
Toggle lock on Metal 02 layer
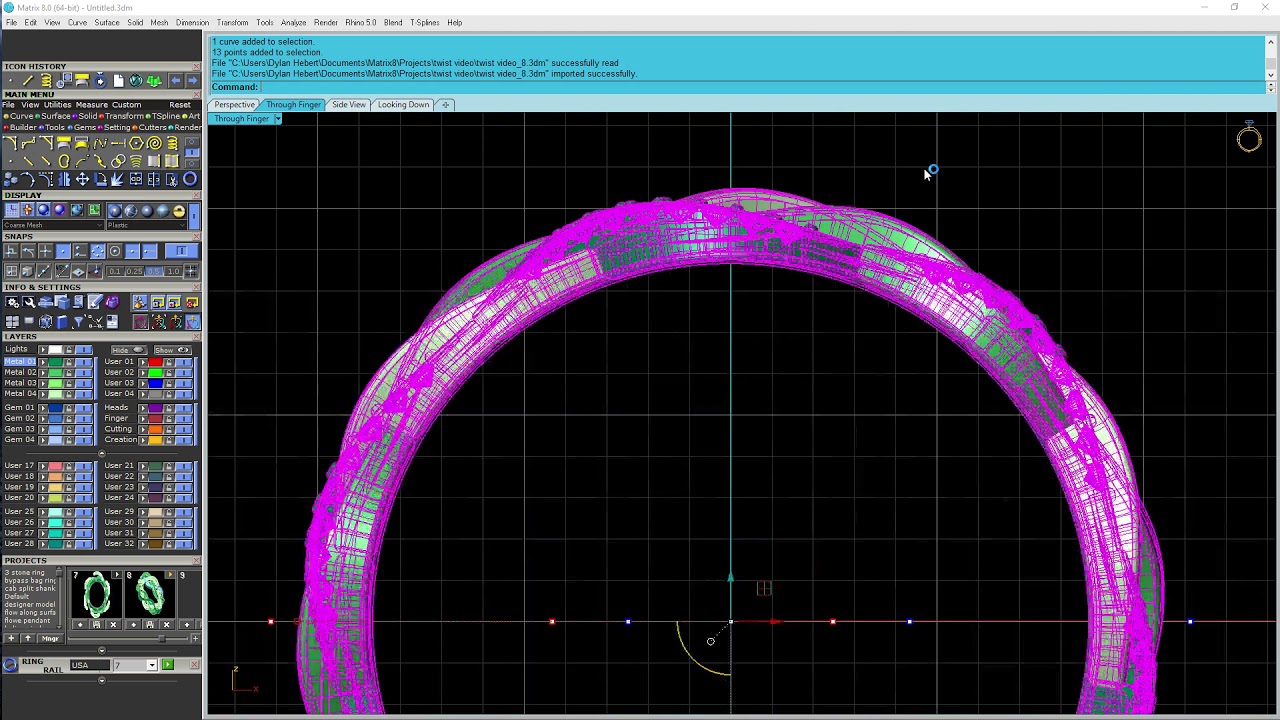(69, 372)
